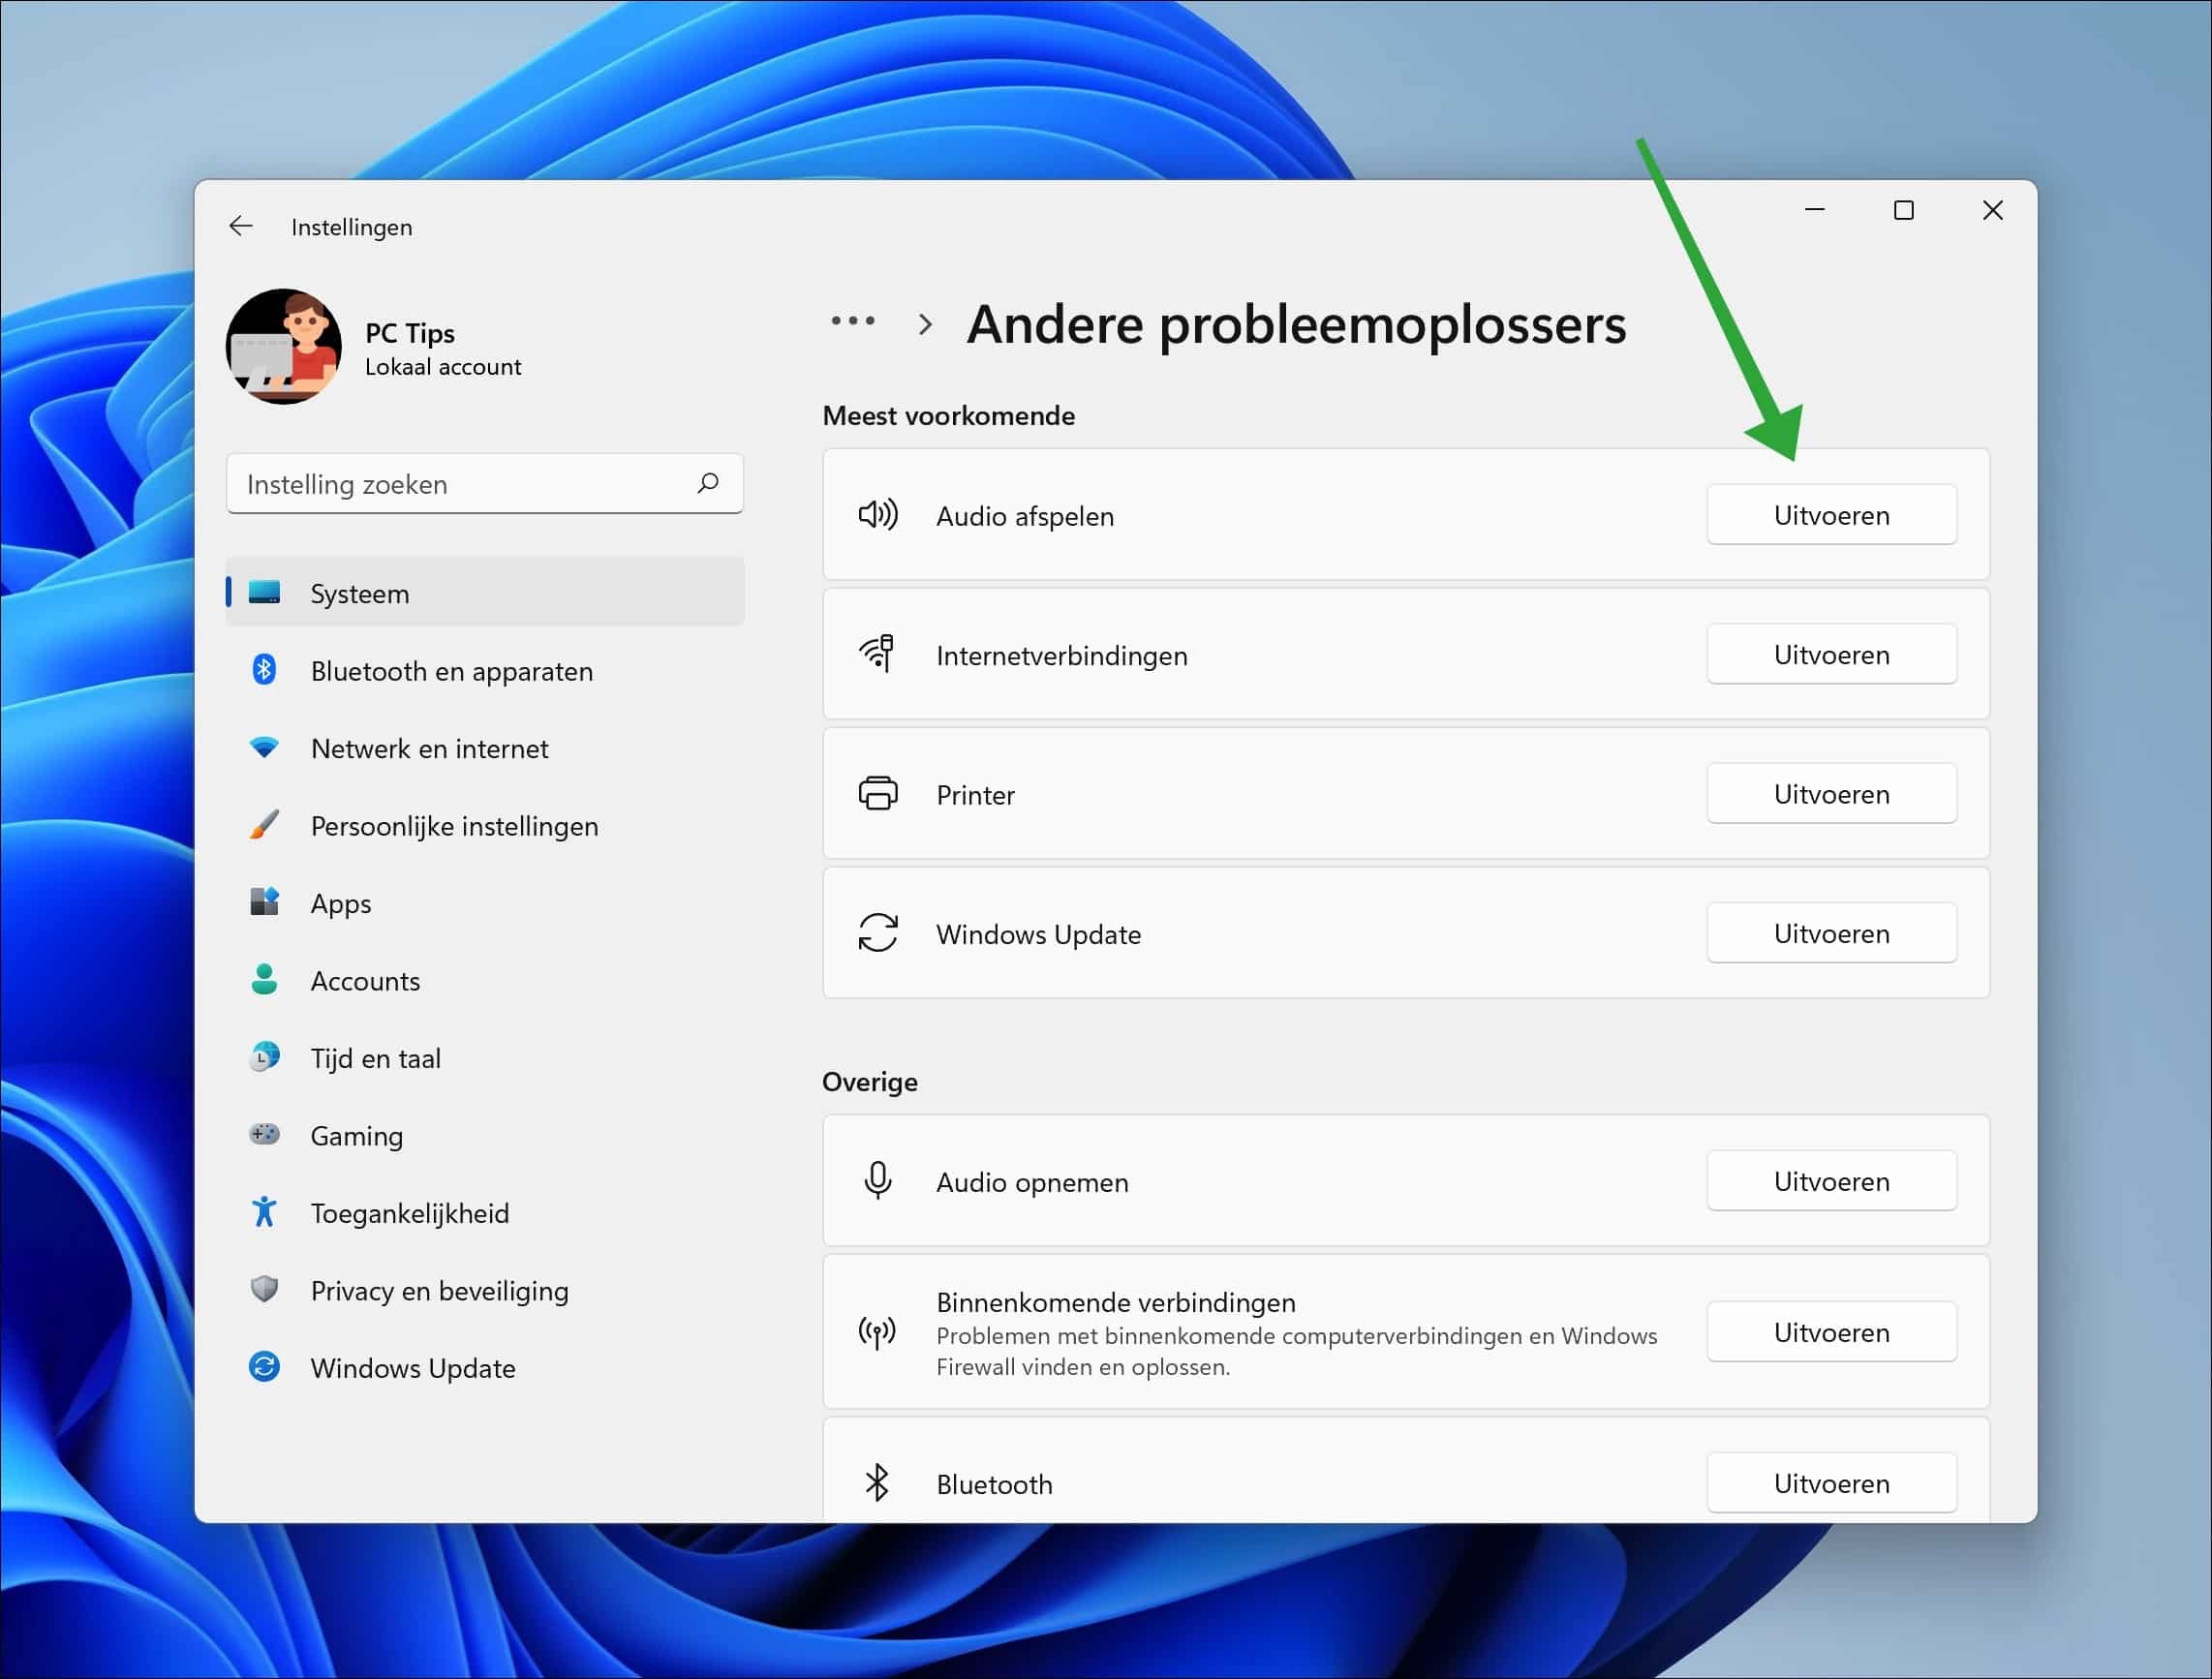Image resolution: width=2212 pixels, height=1679 pixels.
Task: Click the Toegankelijkheid figure icon
Action: [264, 1211]
